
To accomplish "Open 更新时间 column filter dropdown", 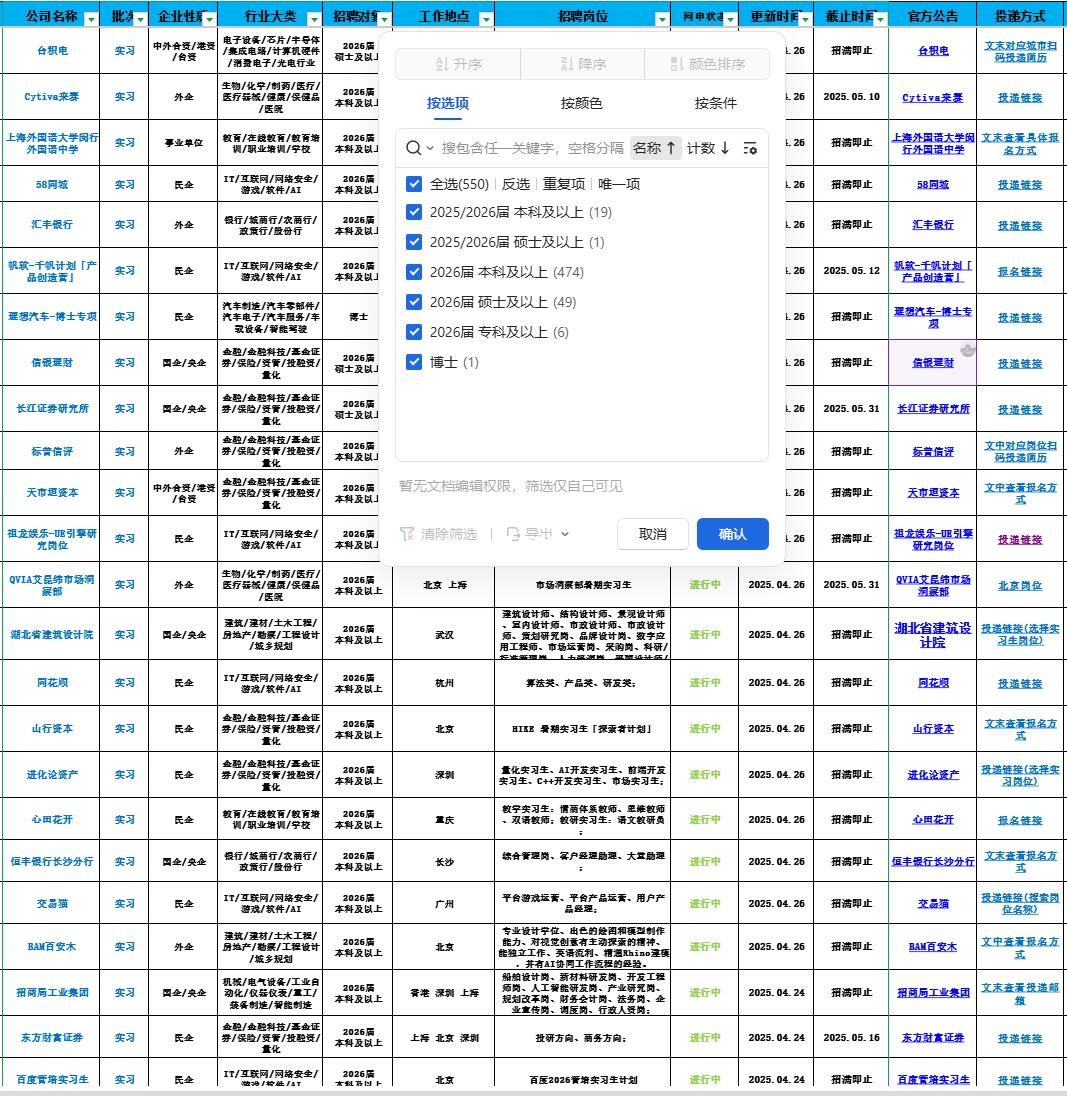I will [x=805, y=19].
